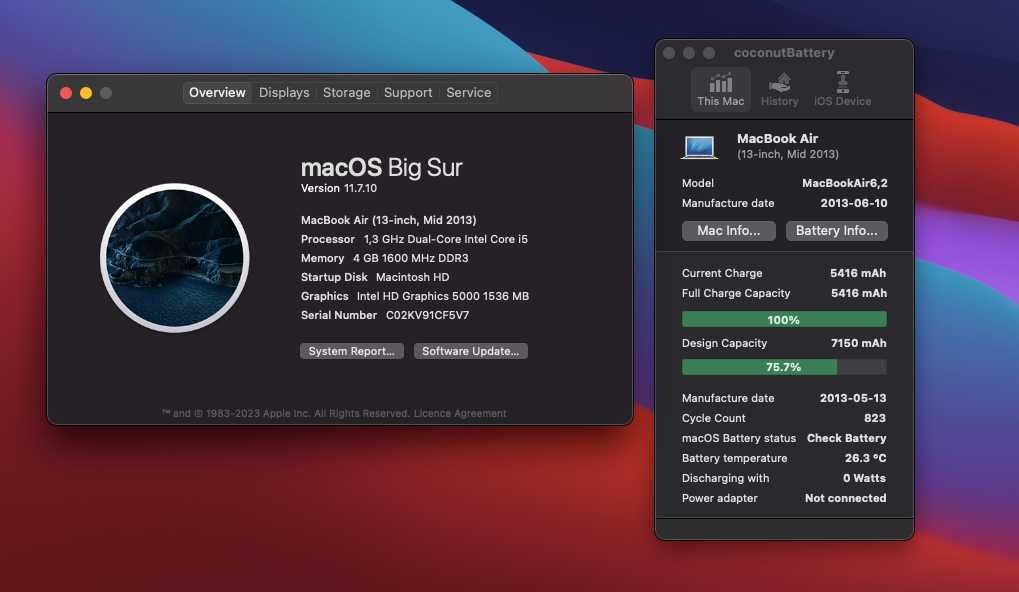Open Battery Info... in coconutBattery
This screenshot has width=1019, height=592.
tap(836, 231)
